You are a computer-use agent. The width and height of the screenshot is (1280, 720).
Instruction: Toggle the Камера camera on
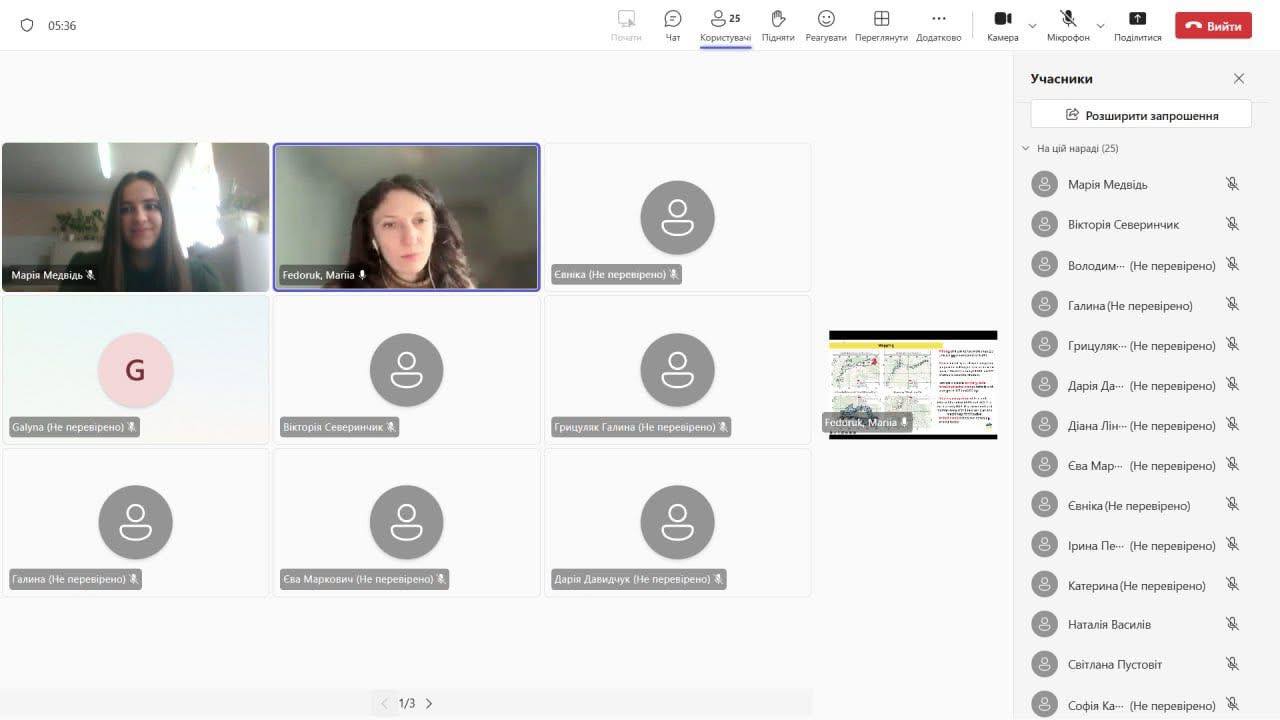[1002, 19]
